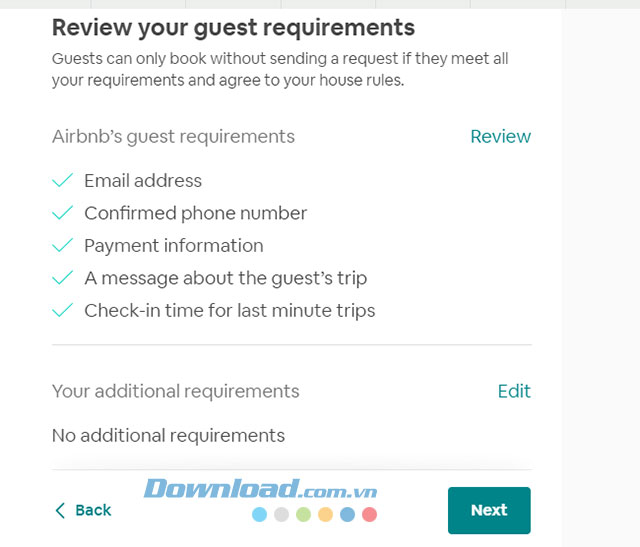Screen dimensions: 640x547
Task: Click the 'Your additional requirements' section label
Action: pyautogui.click(x=175, y=391)
